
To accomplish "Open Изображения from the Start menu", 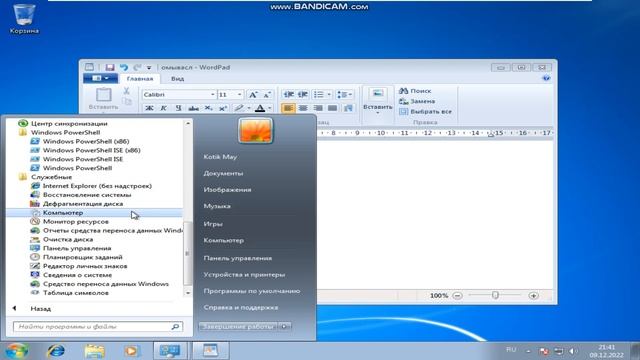I will click(x=227, y=189).
